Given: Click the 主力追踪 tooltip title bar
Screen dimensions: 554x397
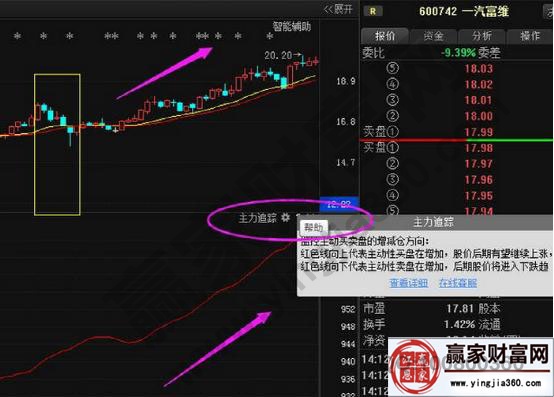Looking at the screenshot, I should [426, 223].
